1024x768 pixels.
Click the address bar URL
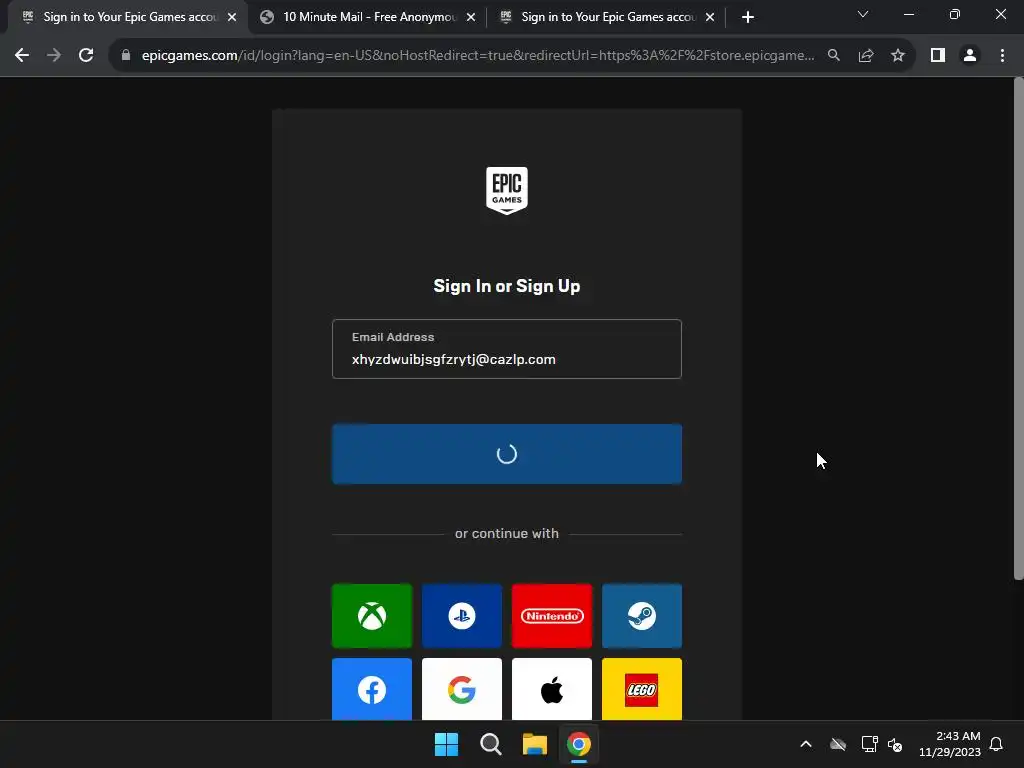(477, 56)
